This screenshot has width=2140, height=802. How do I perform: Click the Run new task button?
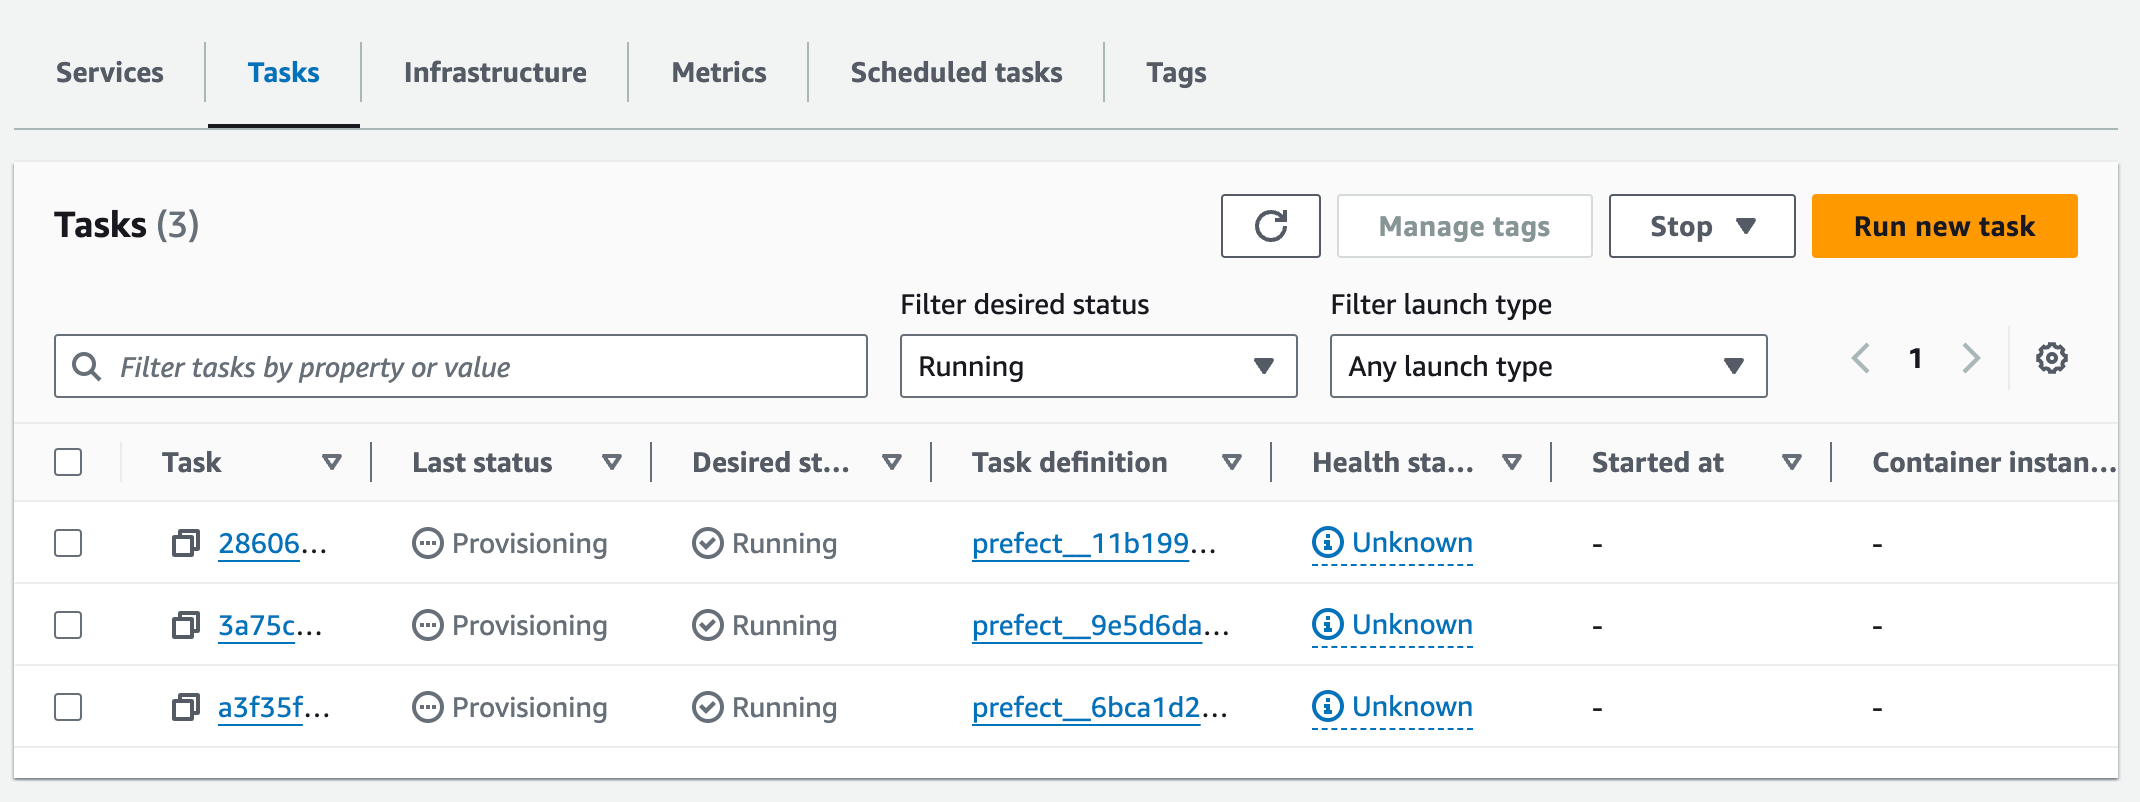(1944, 226)
